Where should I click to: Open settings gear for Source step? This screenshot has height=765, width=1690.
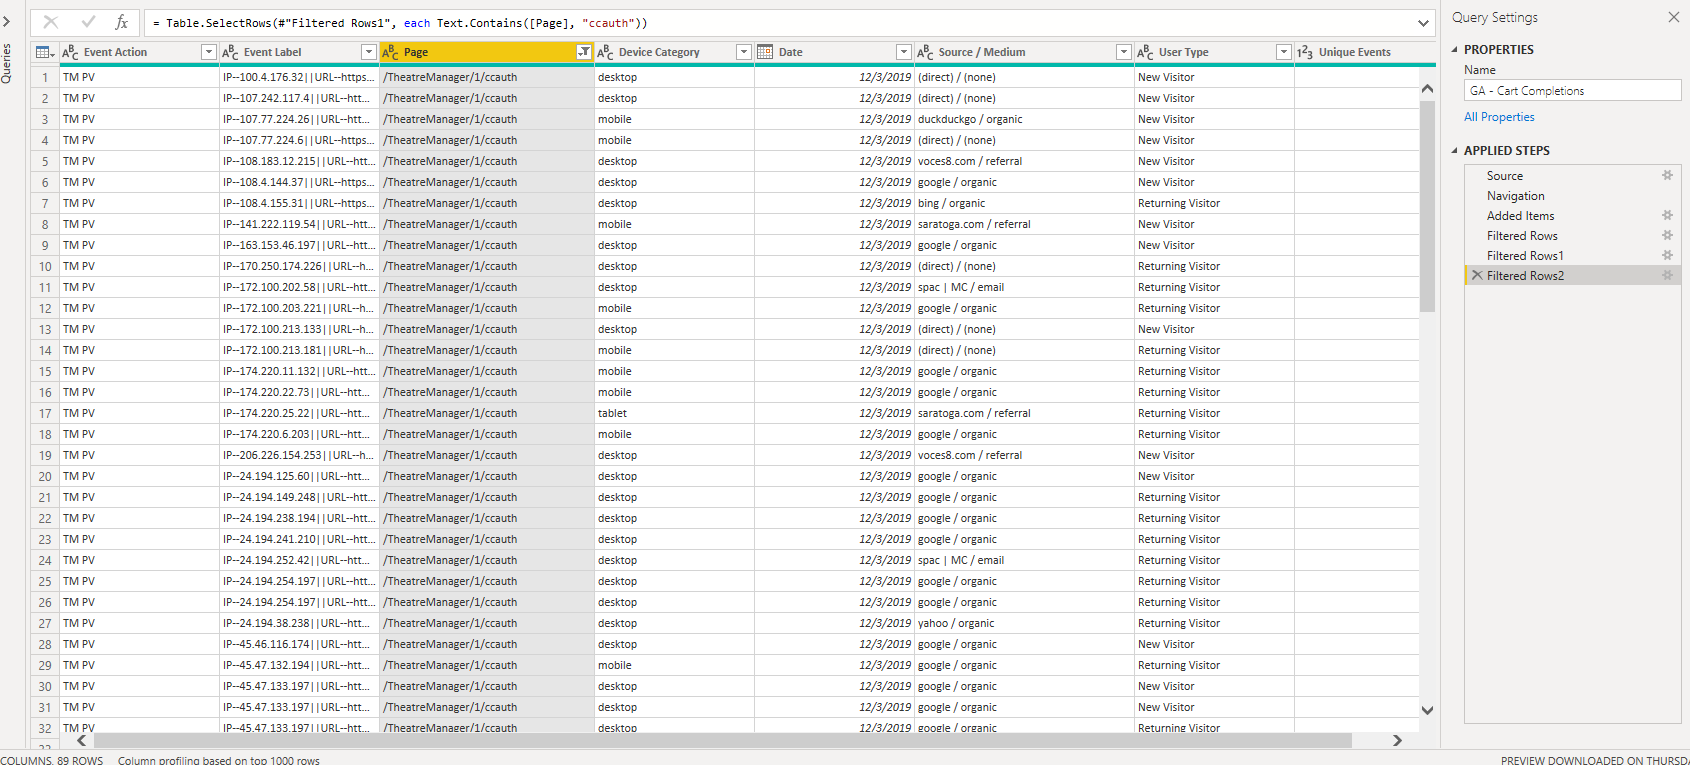click(x=1667, y=175)
